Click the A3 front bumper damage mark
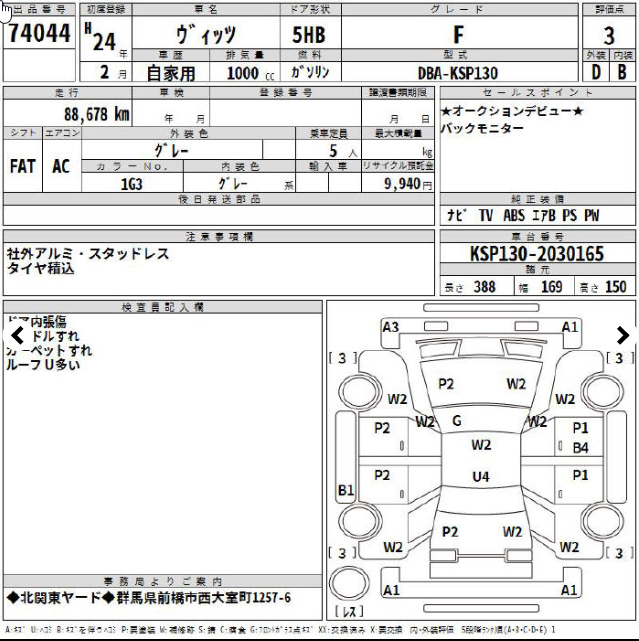The width and height of the screenshot is (639, 641). [390, 327]
